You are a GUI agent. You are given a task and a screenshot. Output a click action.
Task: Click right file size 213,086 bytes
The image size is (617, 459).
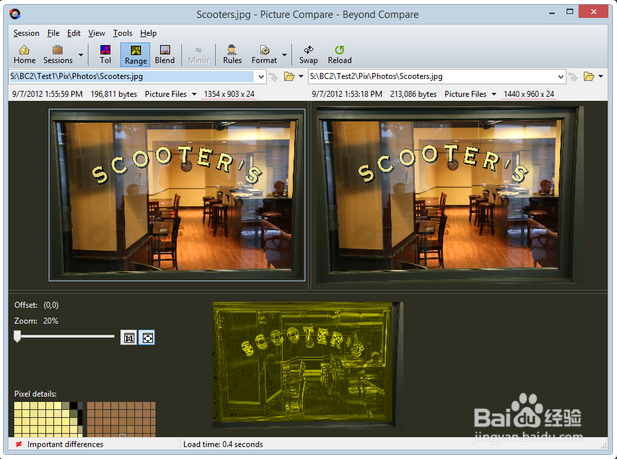(x=413, y=94)
